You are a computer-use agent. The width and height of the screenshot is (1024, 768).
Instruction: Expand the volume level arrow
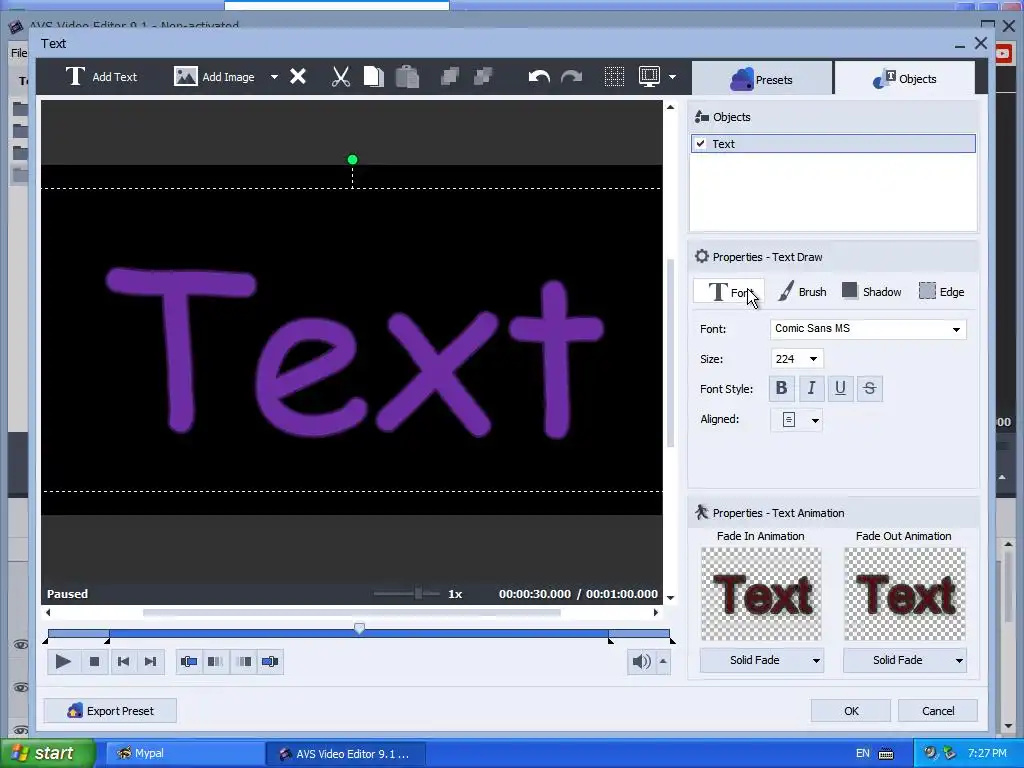tap(663, 662)
